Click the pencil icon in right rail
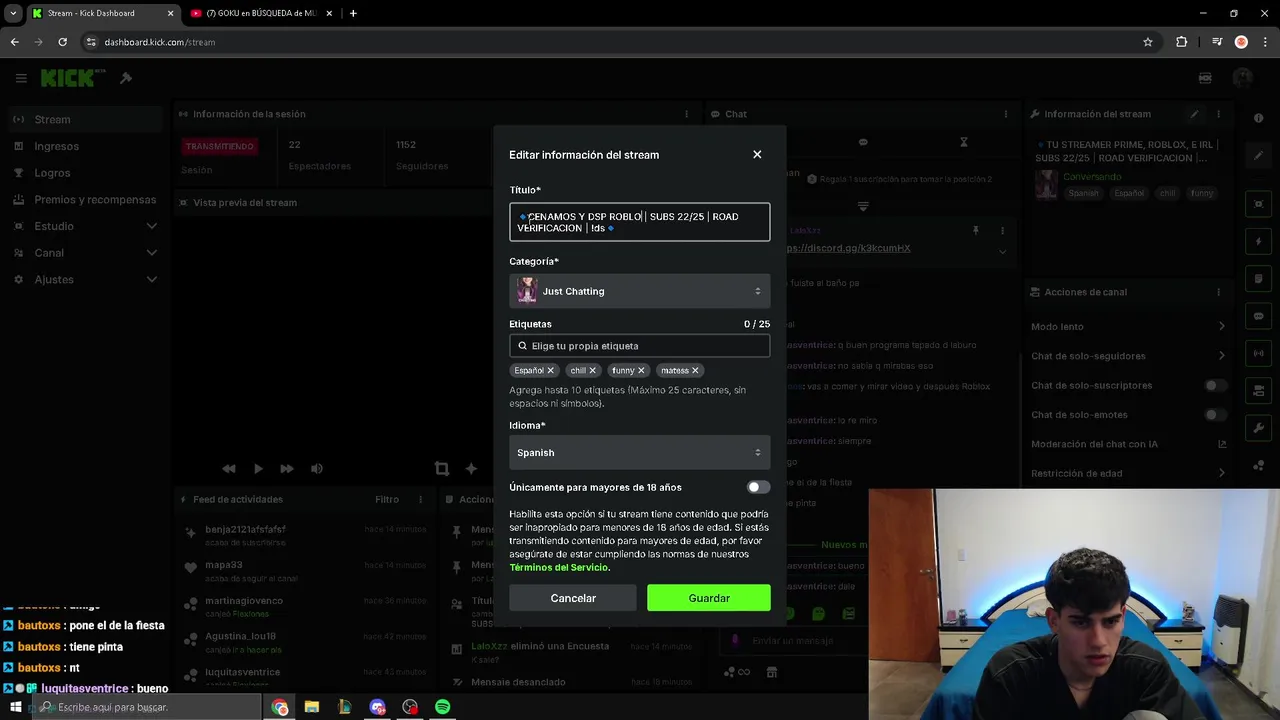The height and width of the screenshot is (720, 1280). [1258, 156]
